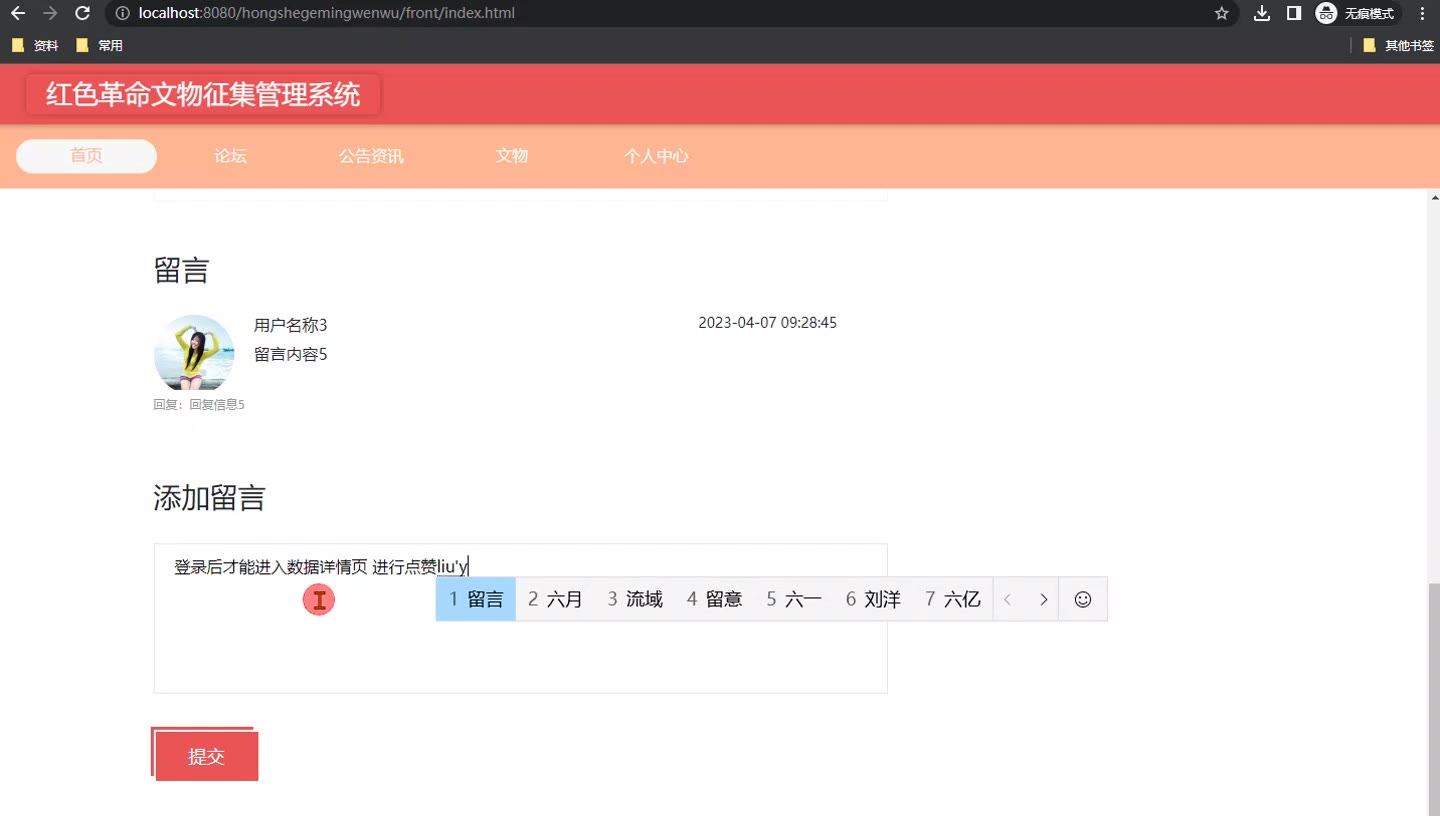Choose IME candidate 2 六月
This screenshot has width=1440, height=816.
click(x=555, y=600)
